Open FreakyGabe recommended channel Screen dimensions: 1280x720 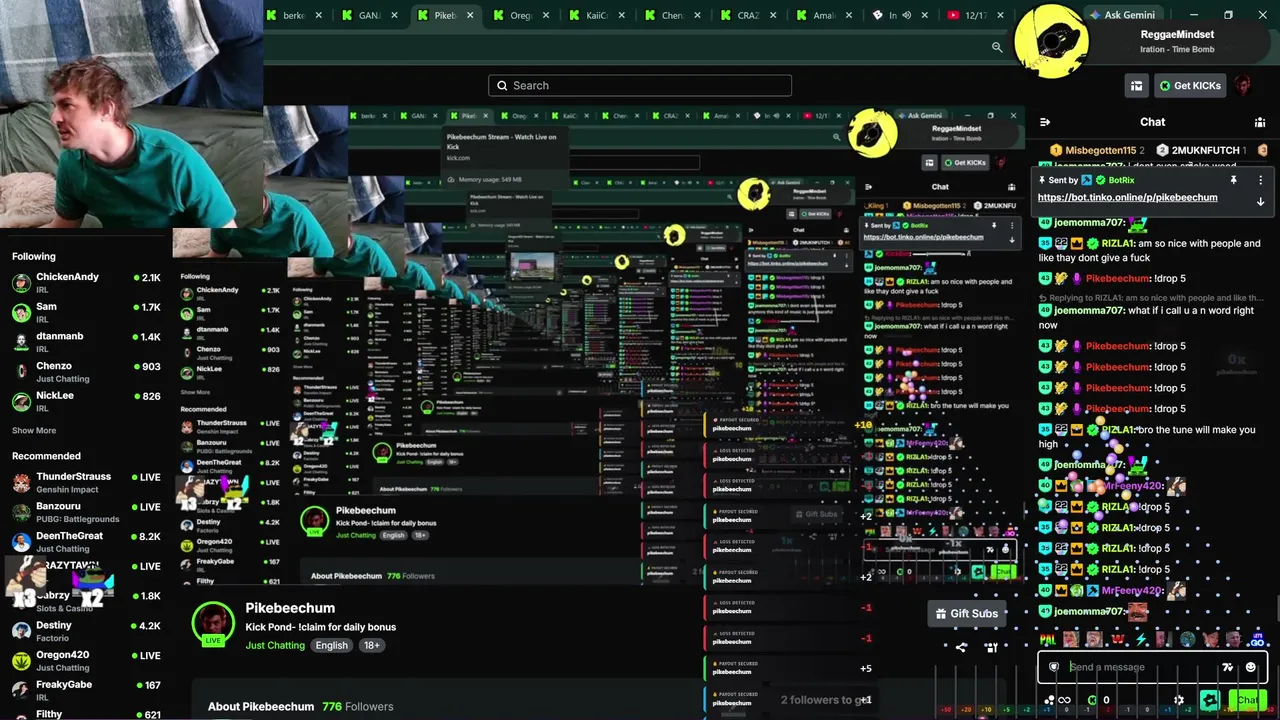click(x=85, y=690)
